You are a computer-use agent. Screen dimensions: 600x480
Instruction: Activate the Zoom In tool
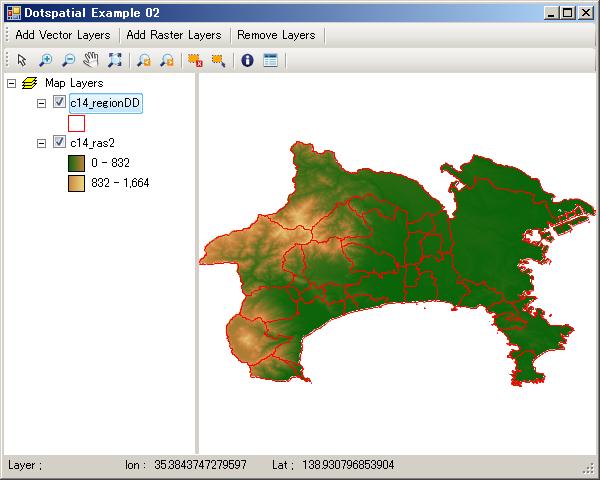45,60
